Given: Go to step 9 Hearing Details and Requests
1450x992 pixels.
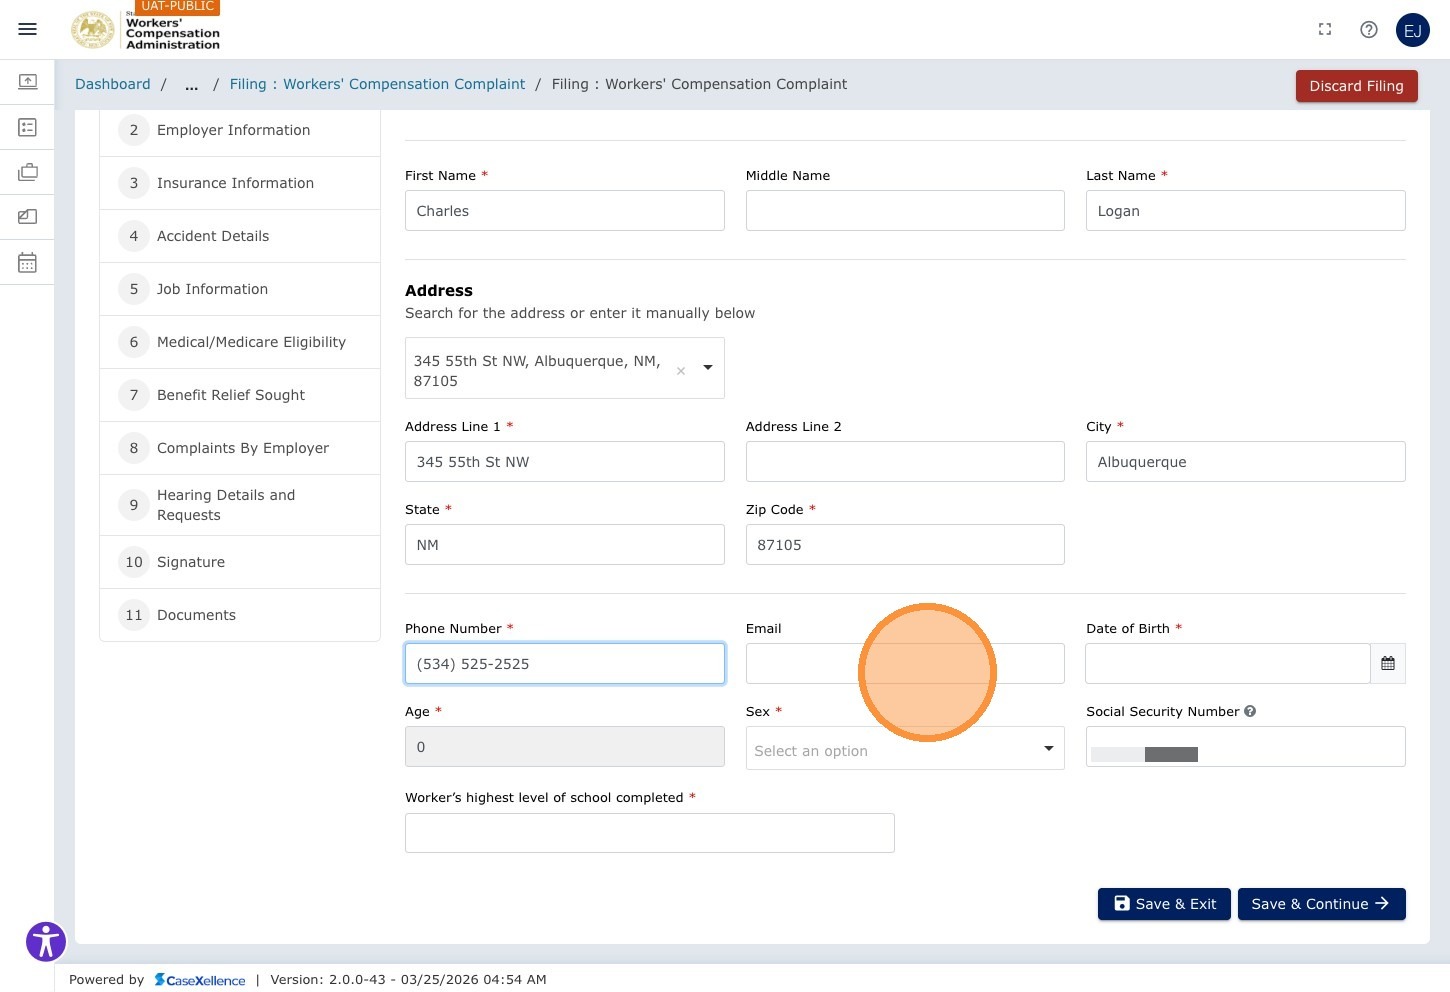Looking at the screenshot, I should click(240, 505).
